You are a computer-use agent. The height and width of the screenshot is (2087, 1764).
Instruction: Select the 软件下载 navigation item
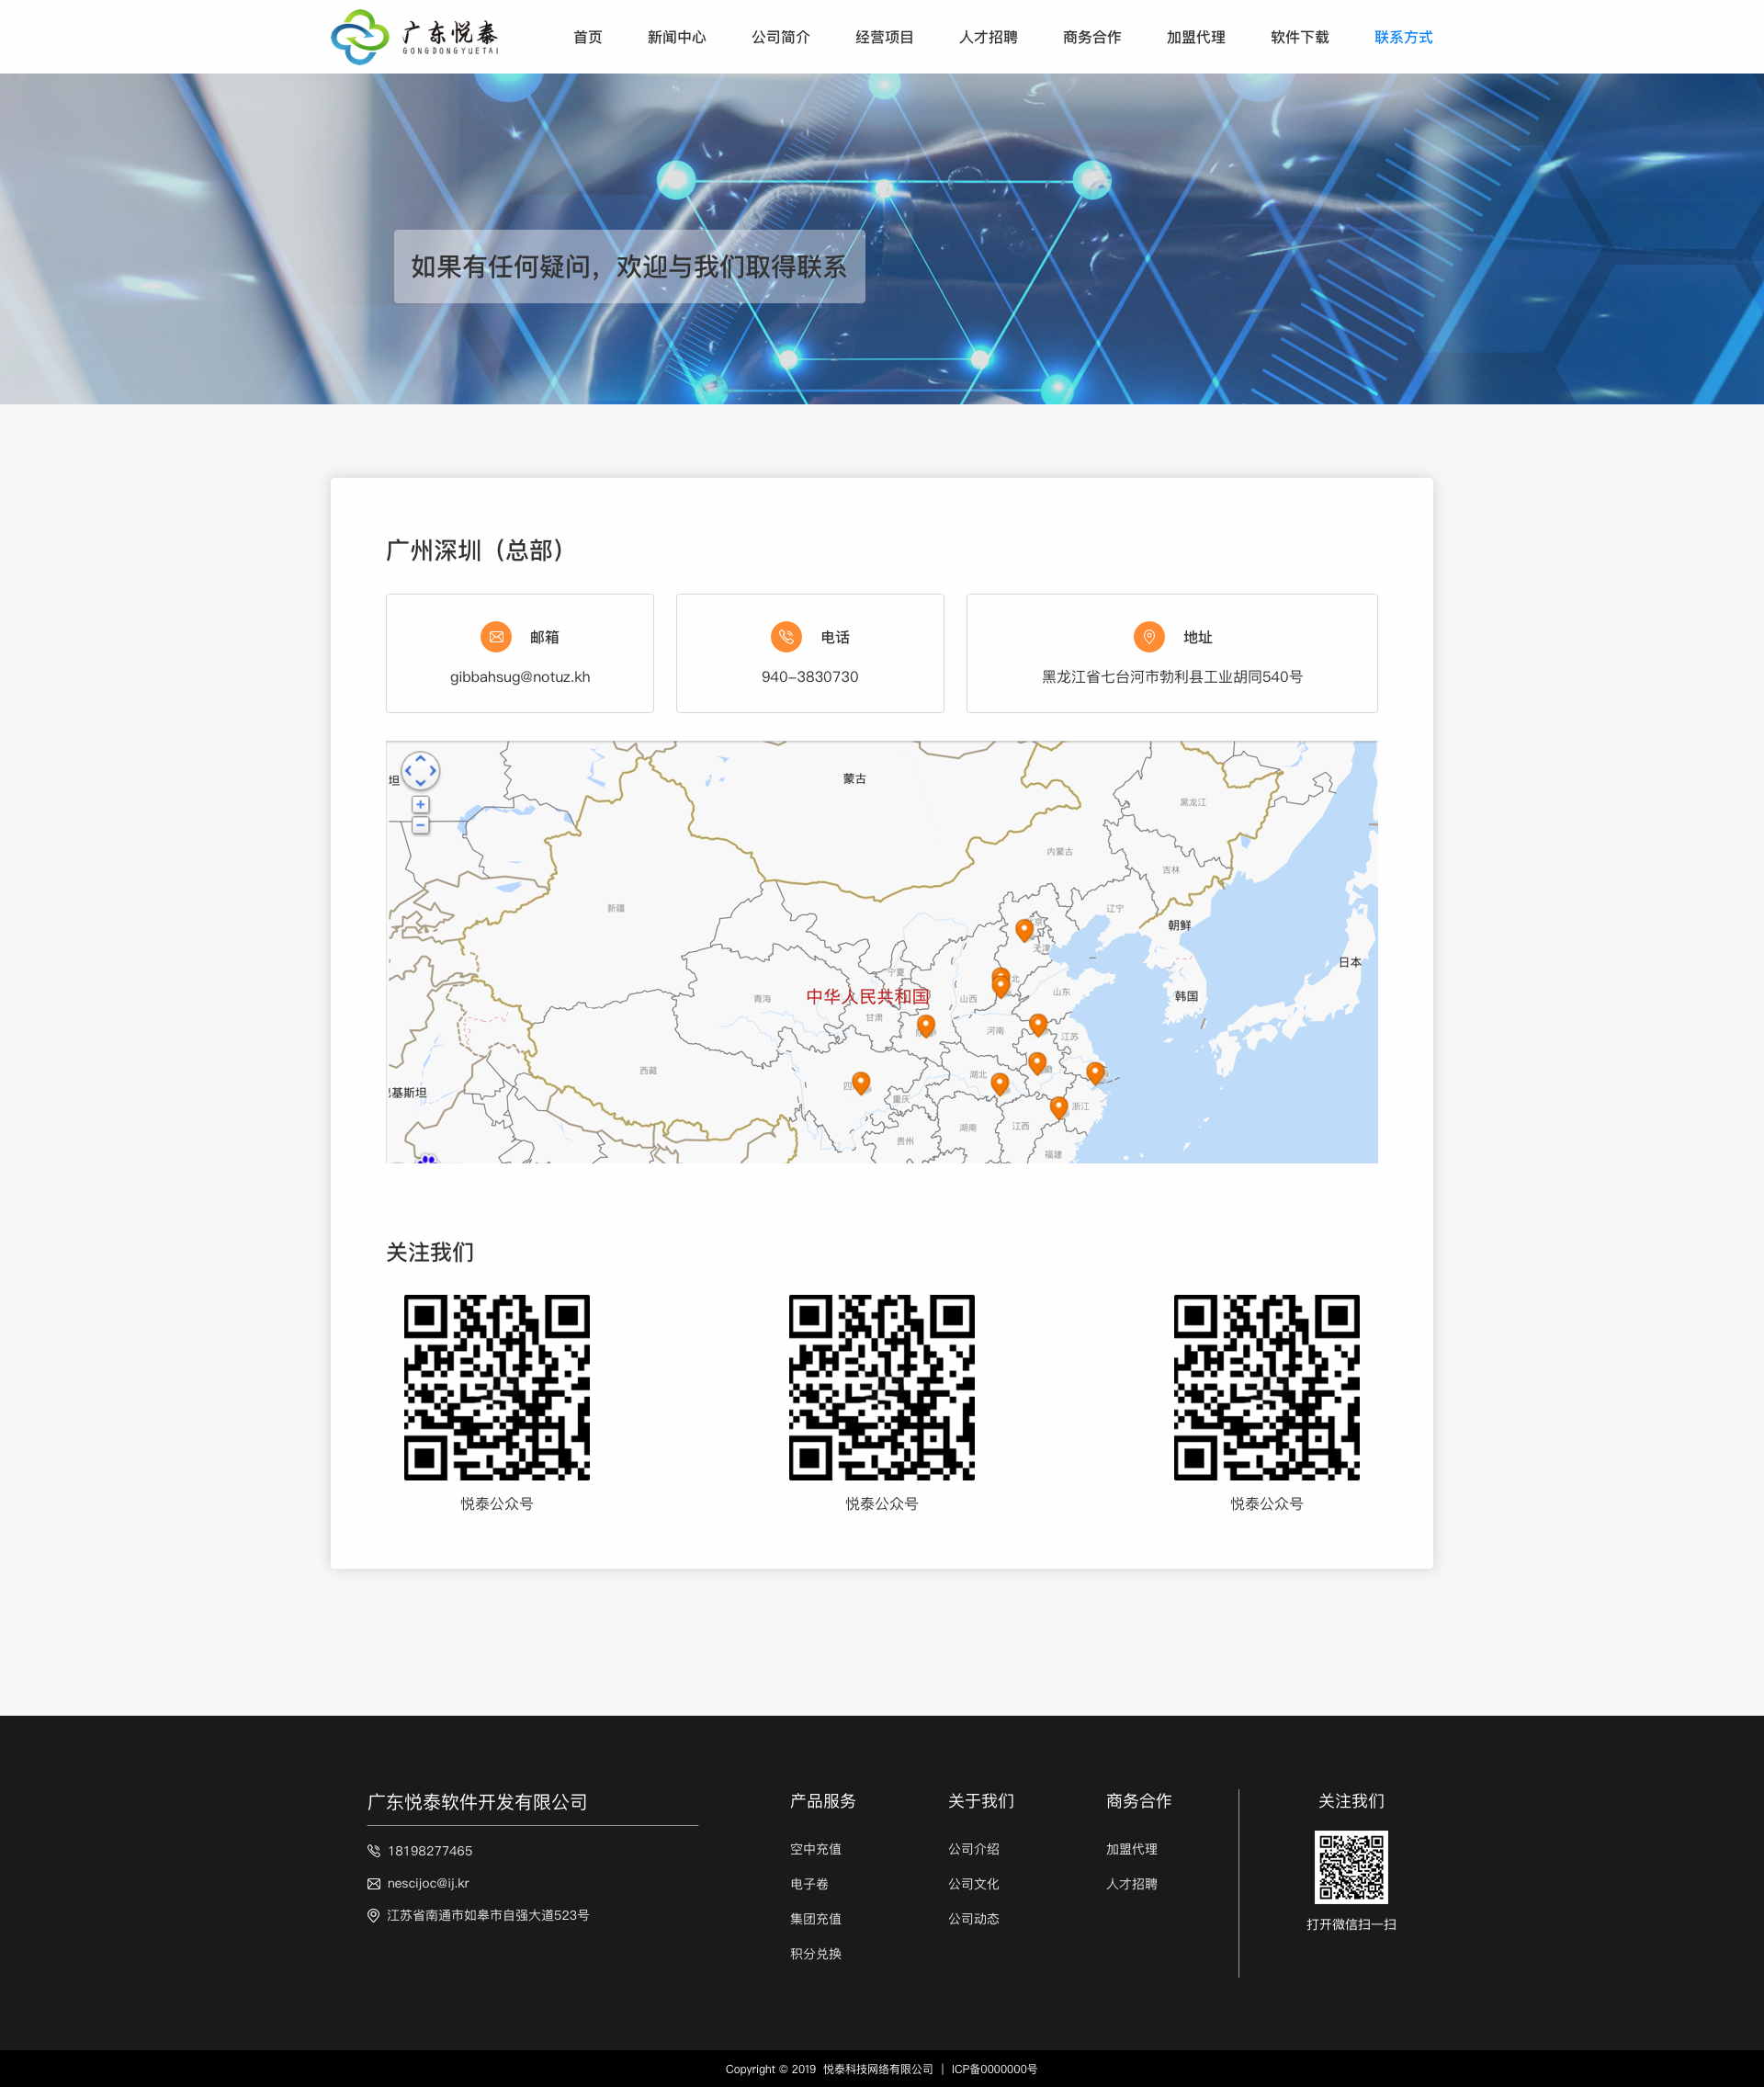coord(1299,37)
